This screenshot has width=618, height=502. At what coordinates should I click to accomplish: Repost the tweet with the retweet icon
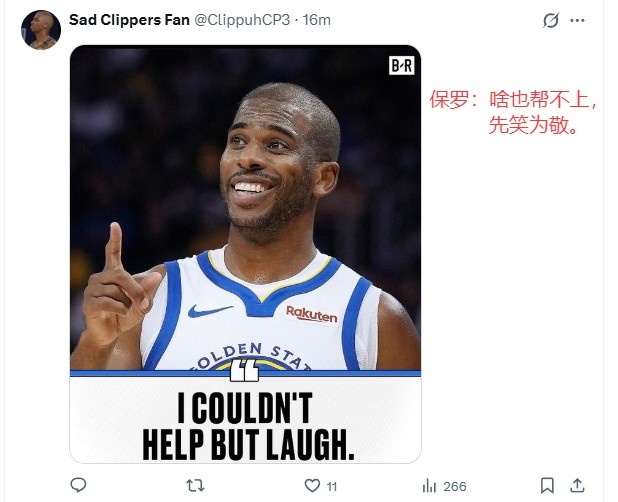(195, 485)
